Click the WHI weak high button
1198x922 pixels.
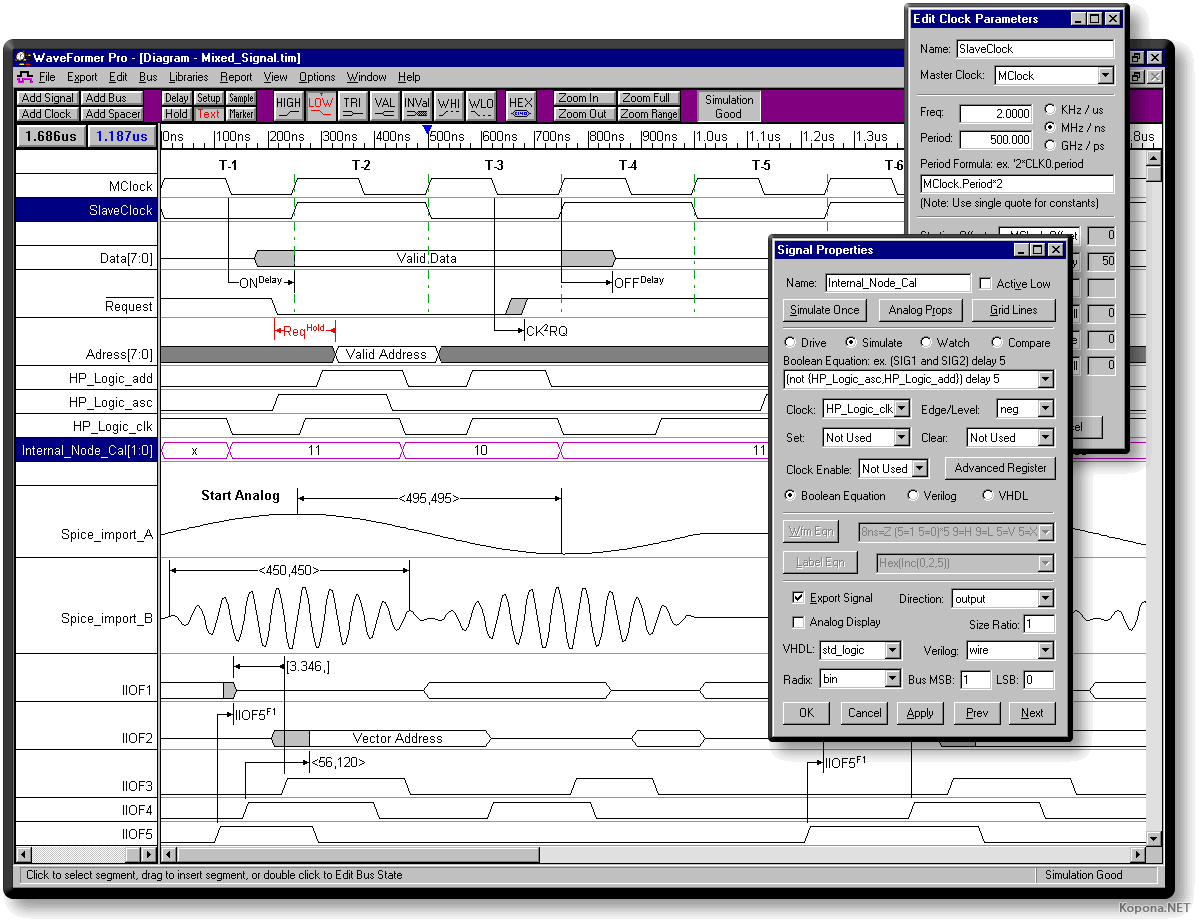coord(449,106)
